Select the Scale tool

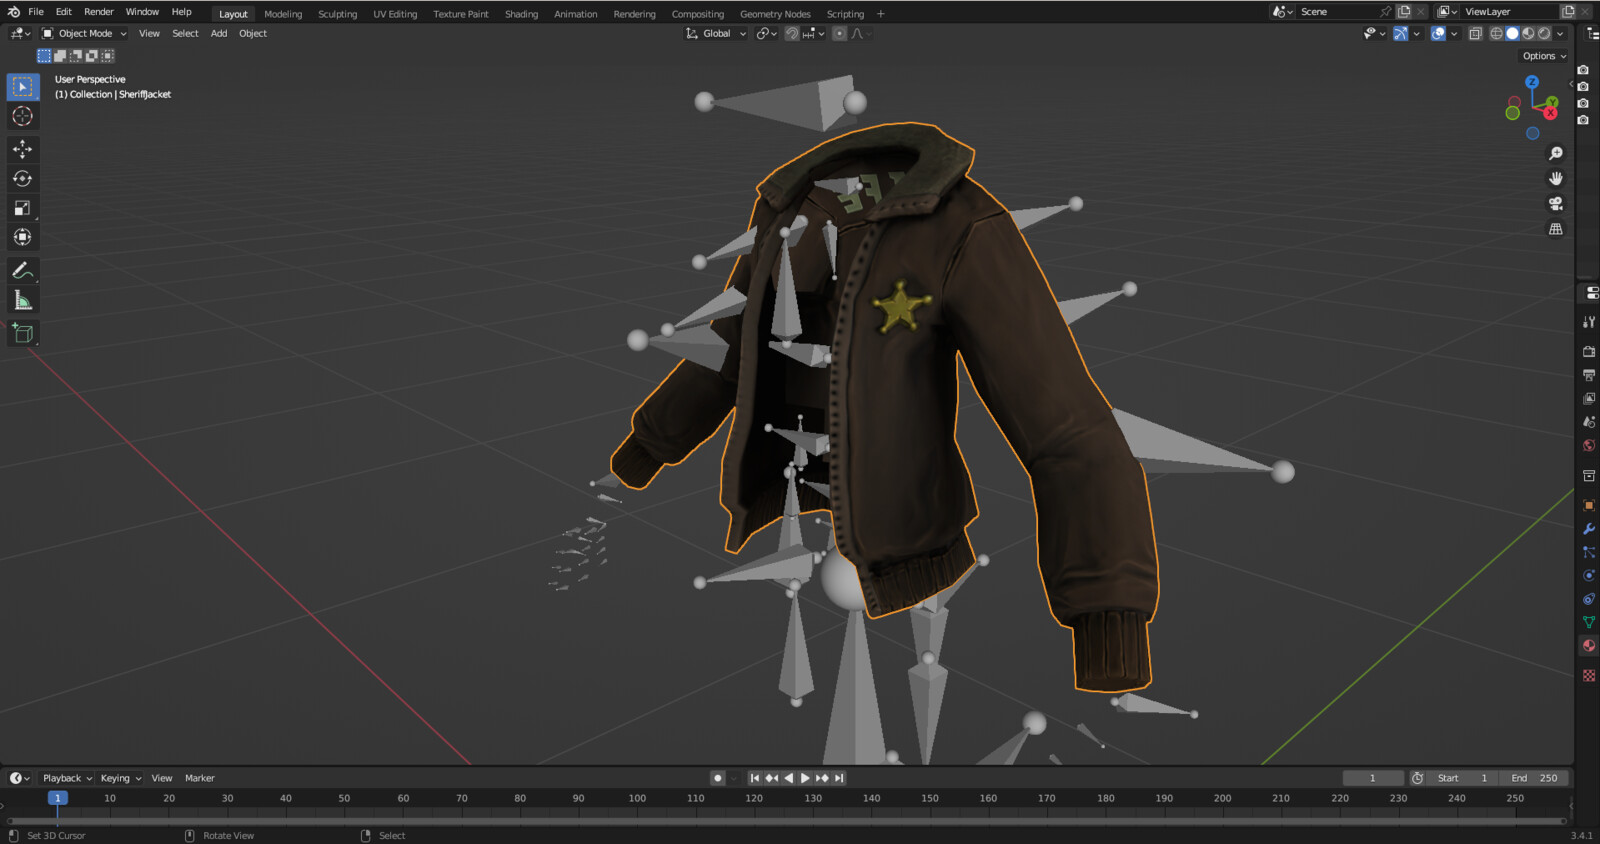pyautogui.click(x=22, y=208)
